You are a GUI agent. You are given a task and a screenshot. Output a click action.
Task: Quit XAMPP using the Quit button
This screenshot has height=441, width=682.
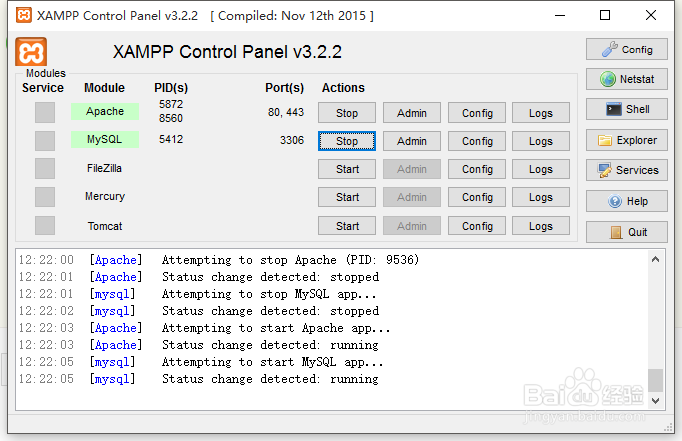(626, 232)
